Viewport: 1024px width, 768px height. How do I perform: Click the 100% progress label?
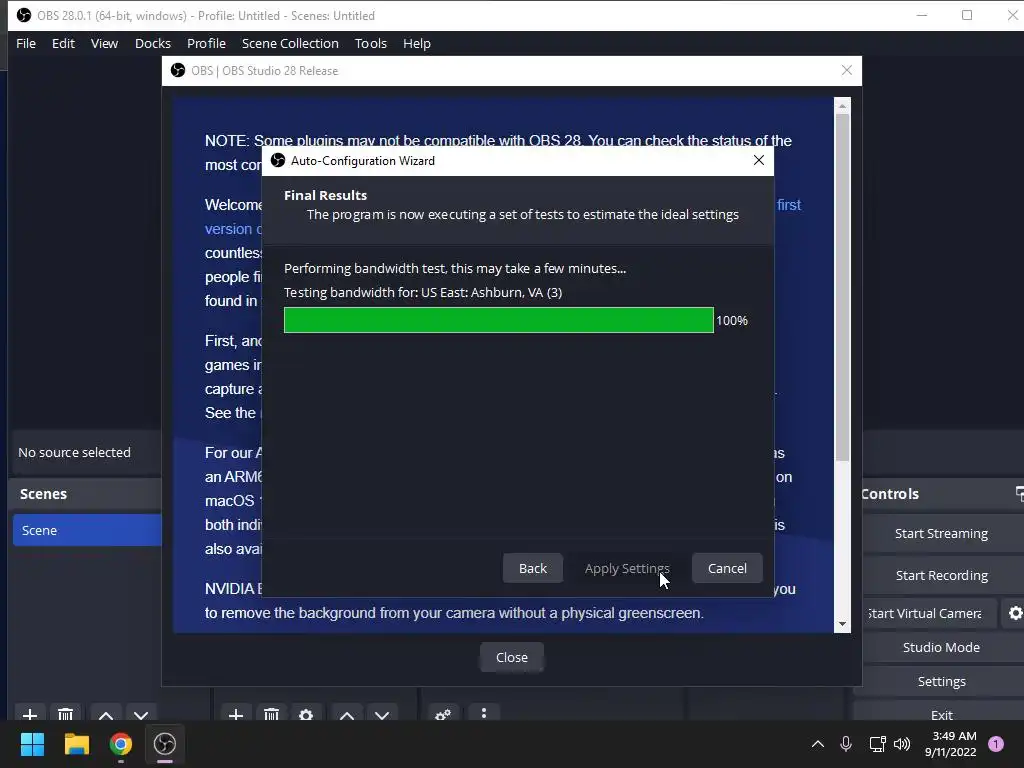[x=732, y=321]
